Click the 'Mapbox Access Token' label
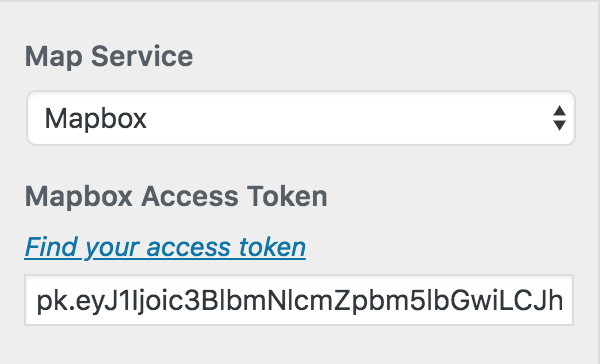 pyautogui.click(x=176, y=197)
